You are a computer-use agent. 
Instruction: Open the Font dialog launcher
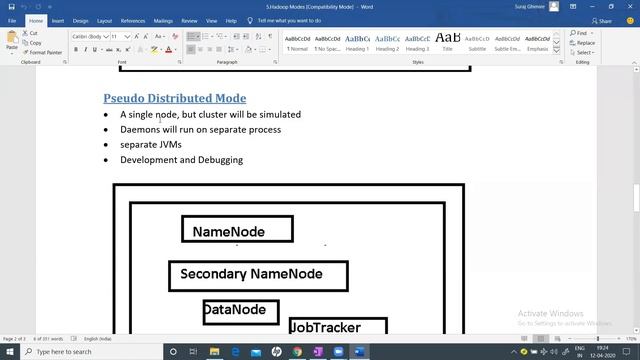pyautogui.click(x=179, y=62)
